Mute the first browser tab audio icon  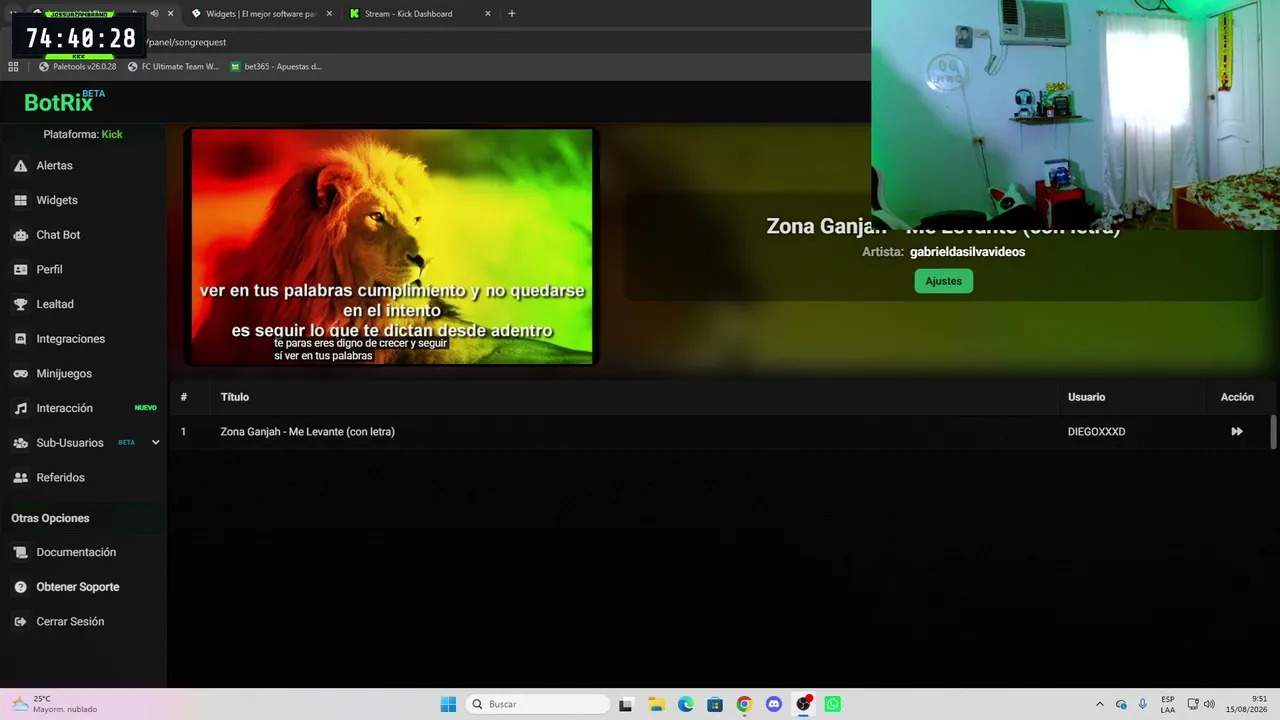[x=154, y=14]
